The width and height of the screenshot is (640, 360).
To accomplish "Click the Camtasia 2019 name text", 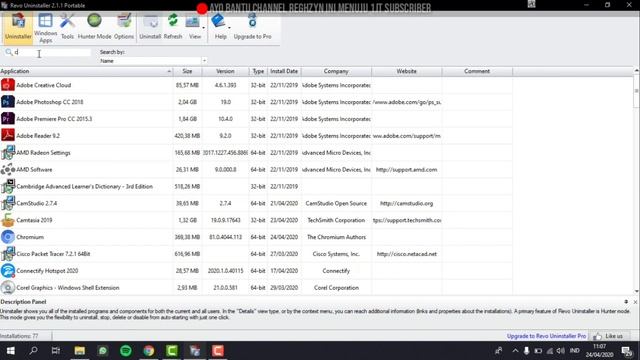I will [x=34, y=220].
